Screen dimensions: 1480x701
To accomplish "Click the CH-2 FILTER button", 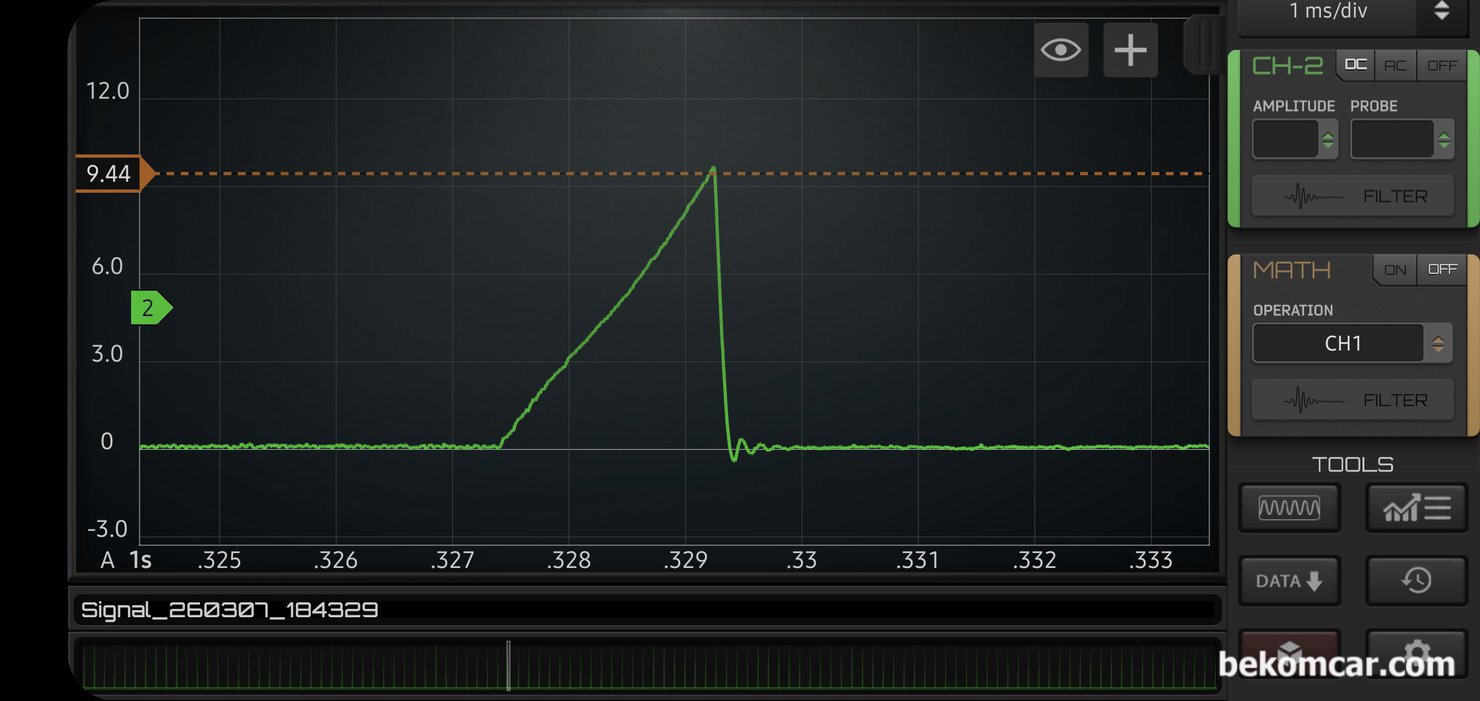I will pos(1353,196).
